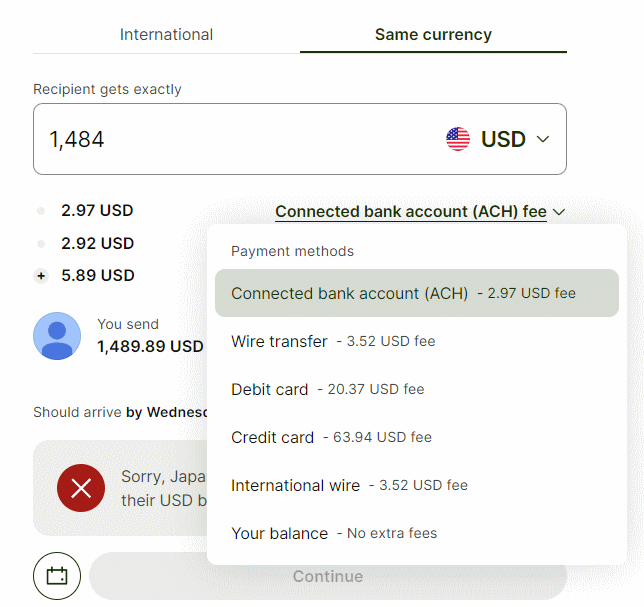Pick the Debit card payment option
The image size is (644, 607).
click(417, 389)
